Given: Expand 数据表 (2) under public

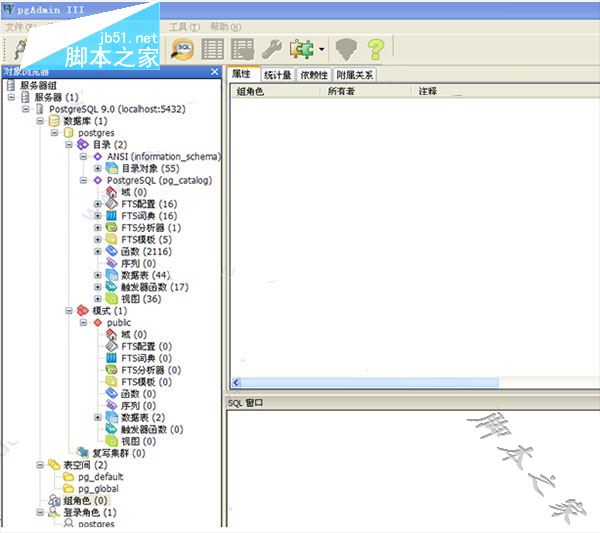Looking at the screenshot, I should 98,417.
